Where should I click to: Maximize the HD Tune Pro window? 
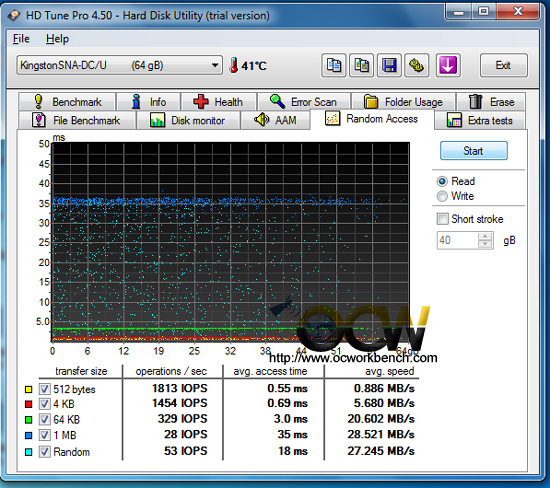pyautogui.click(x=483, y=12)
